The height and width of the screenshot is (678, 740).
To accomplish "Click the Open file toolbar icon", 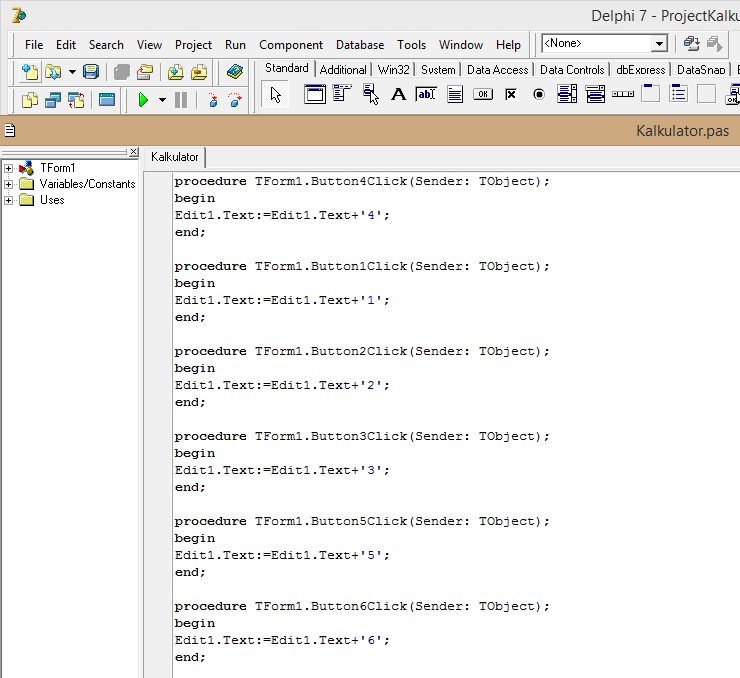I will (53, 72).
